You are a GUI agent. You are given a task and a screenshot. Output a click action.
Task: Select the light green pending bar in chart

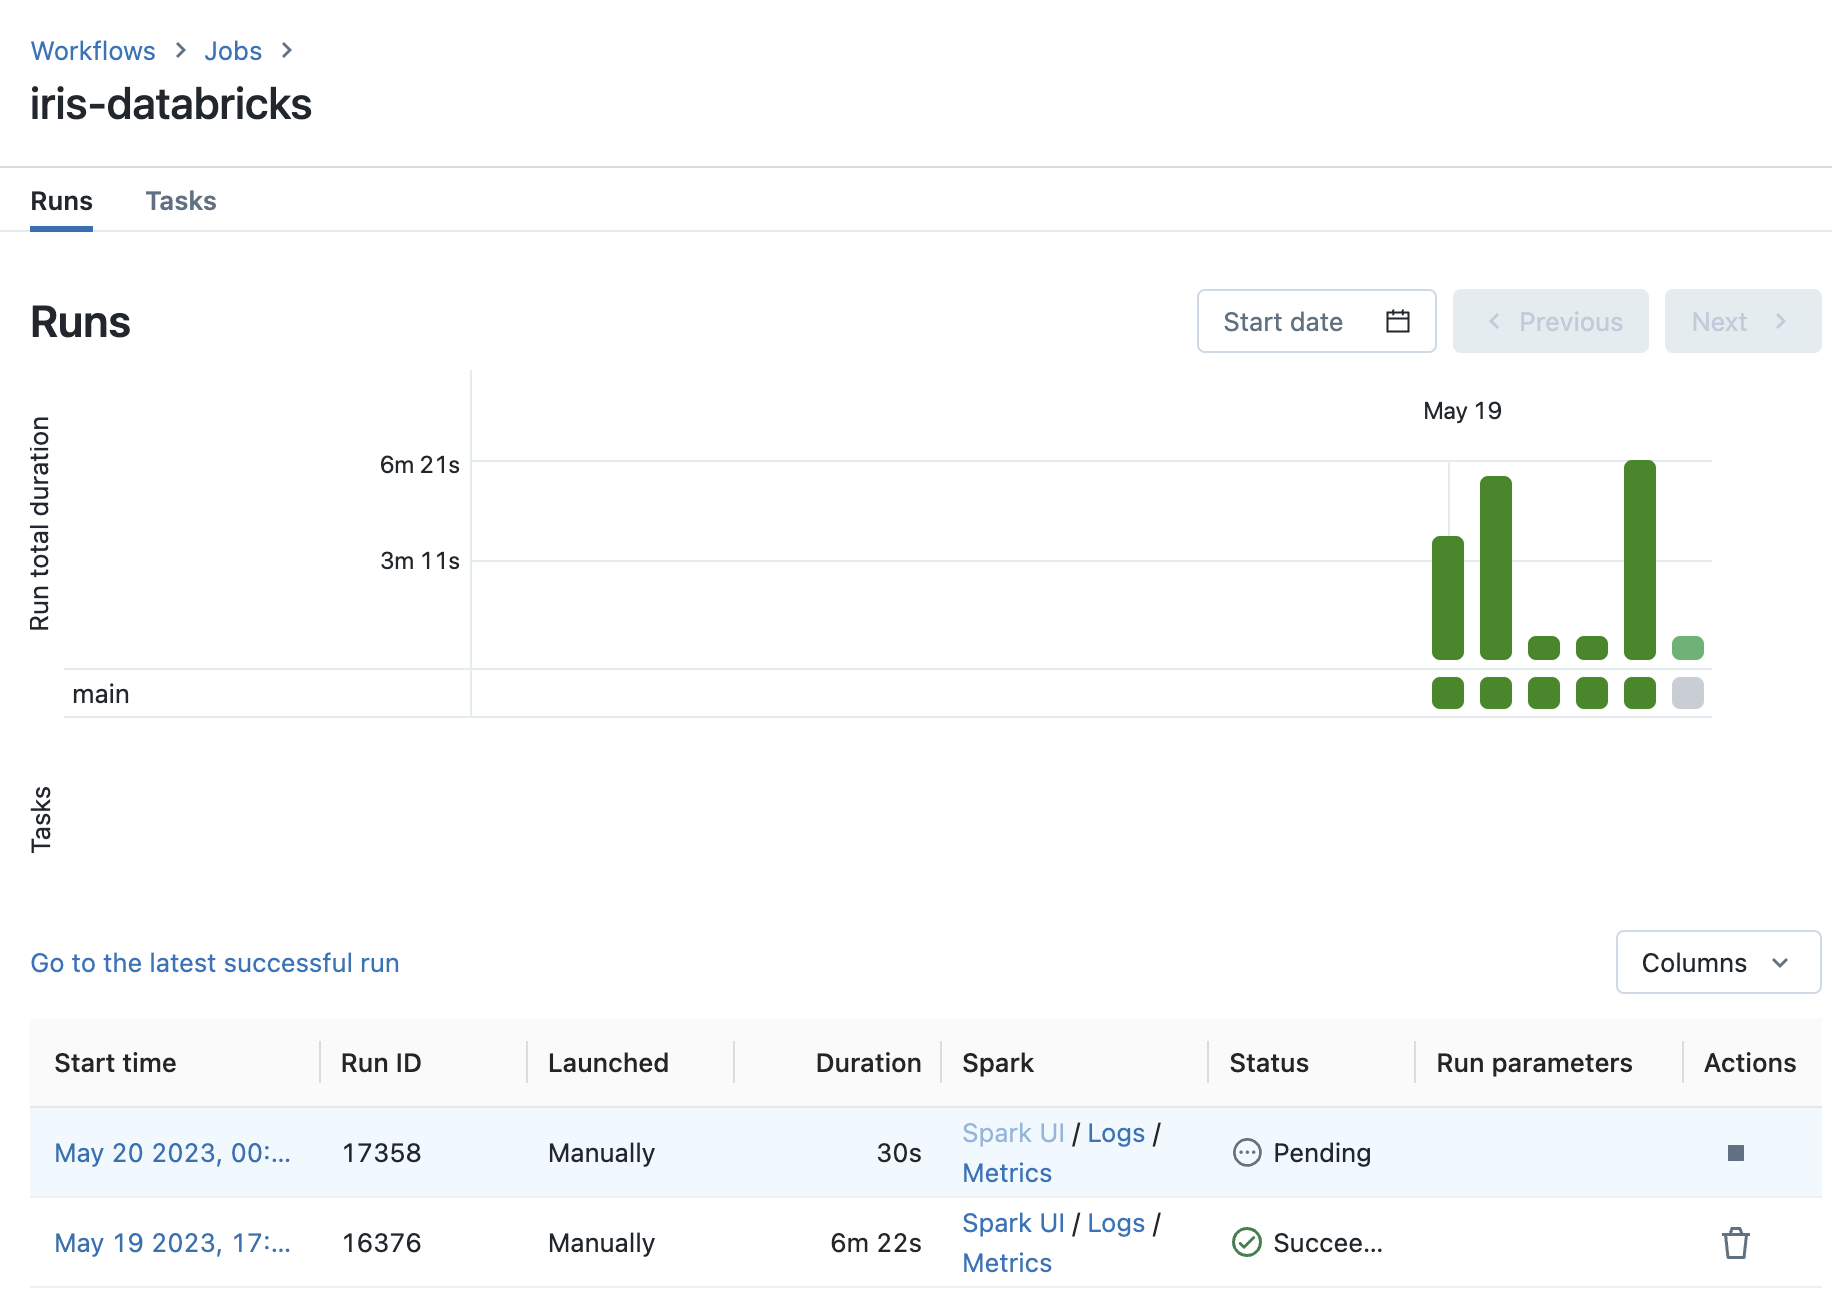click(1687, 647)
